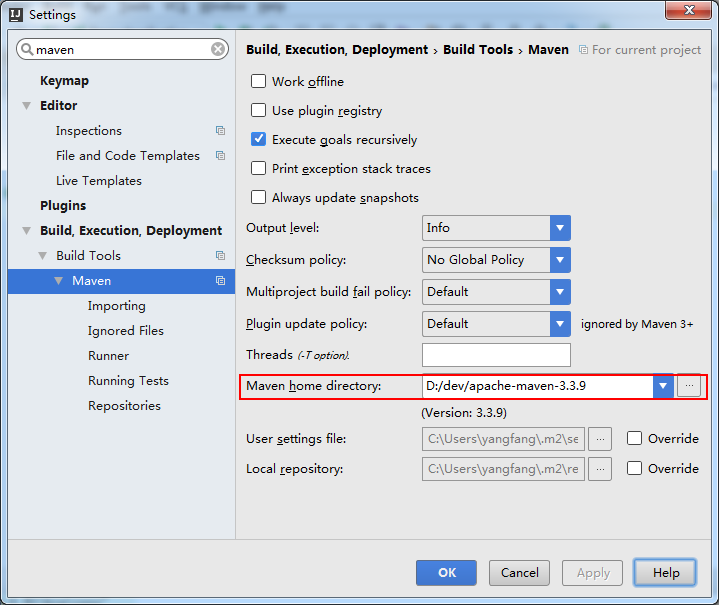Click the Maven home directory path field

point(537,386)
